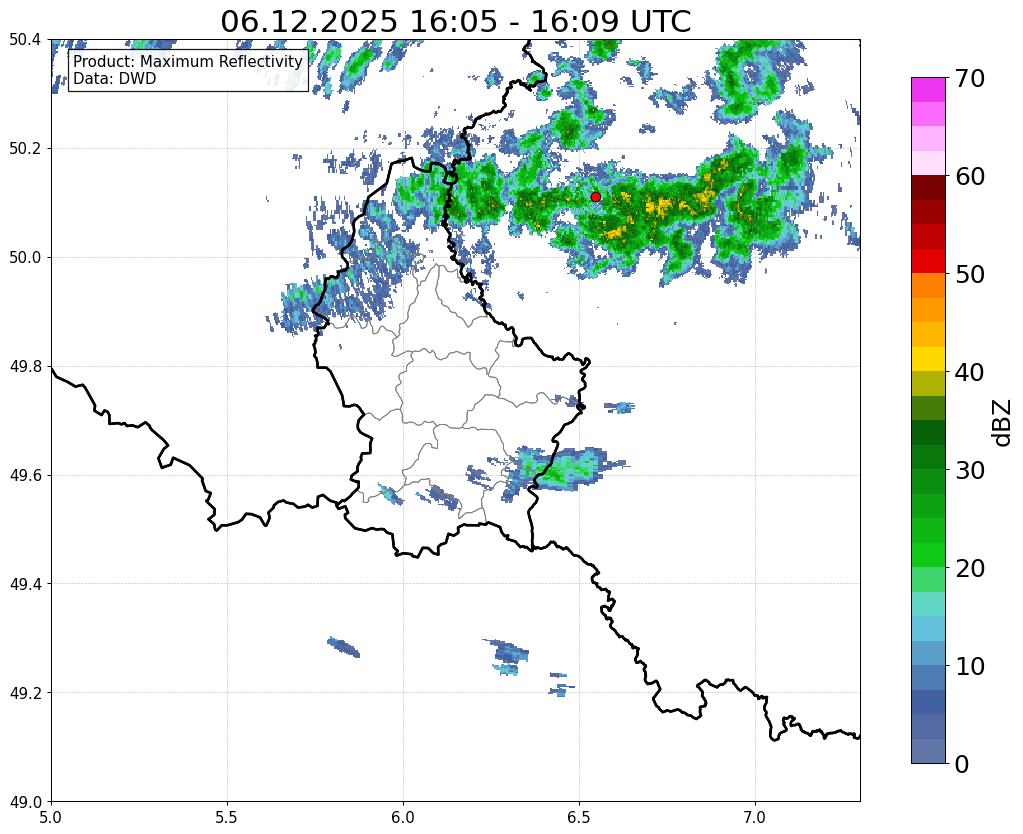1023x834 pixels.
Task: Click the colorbar tick label 20
Action: coord(970,568)
